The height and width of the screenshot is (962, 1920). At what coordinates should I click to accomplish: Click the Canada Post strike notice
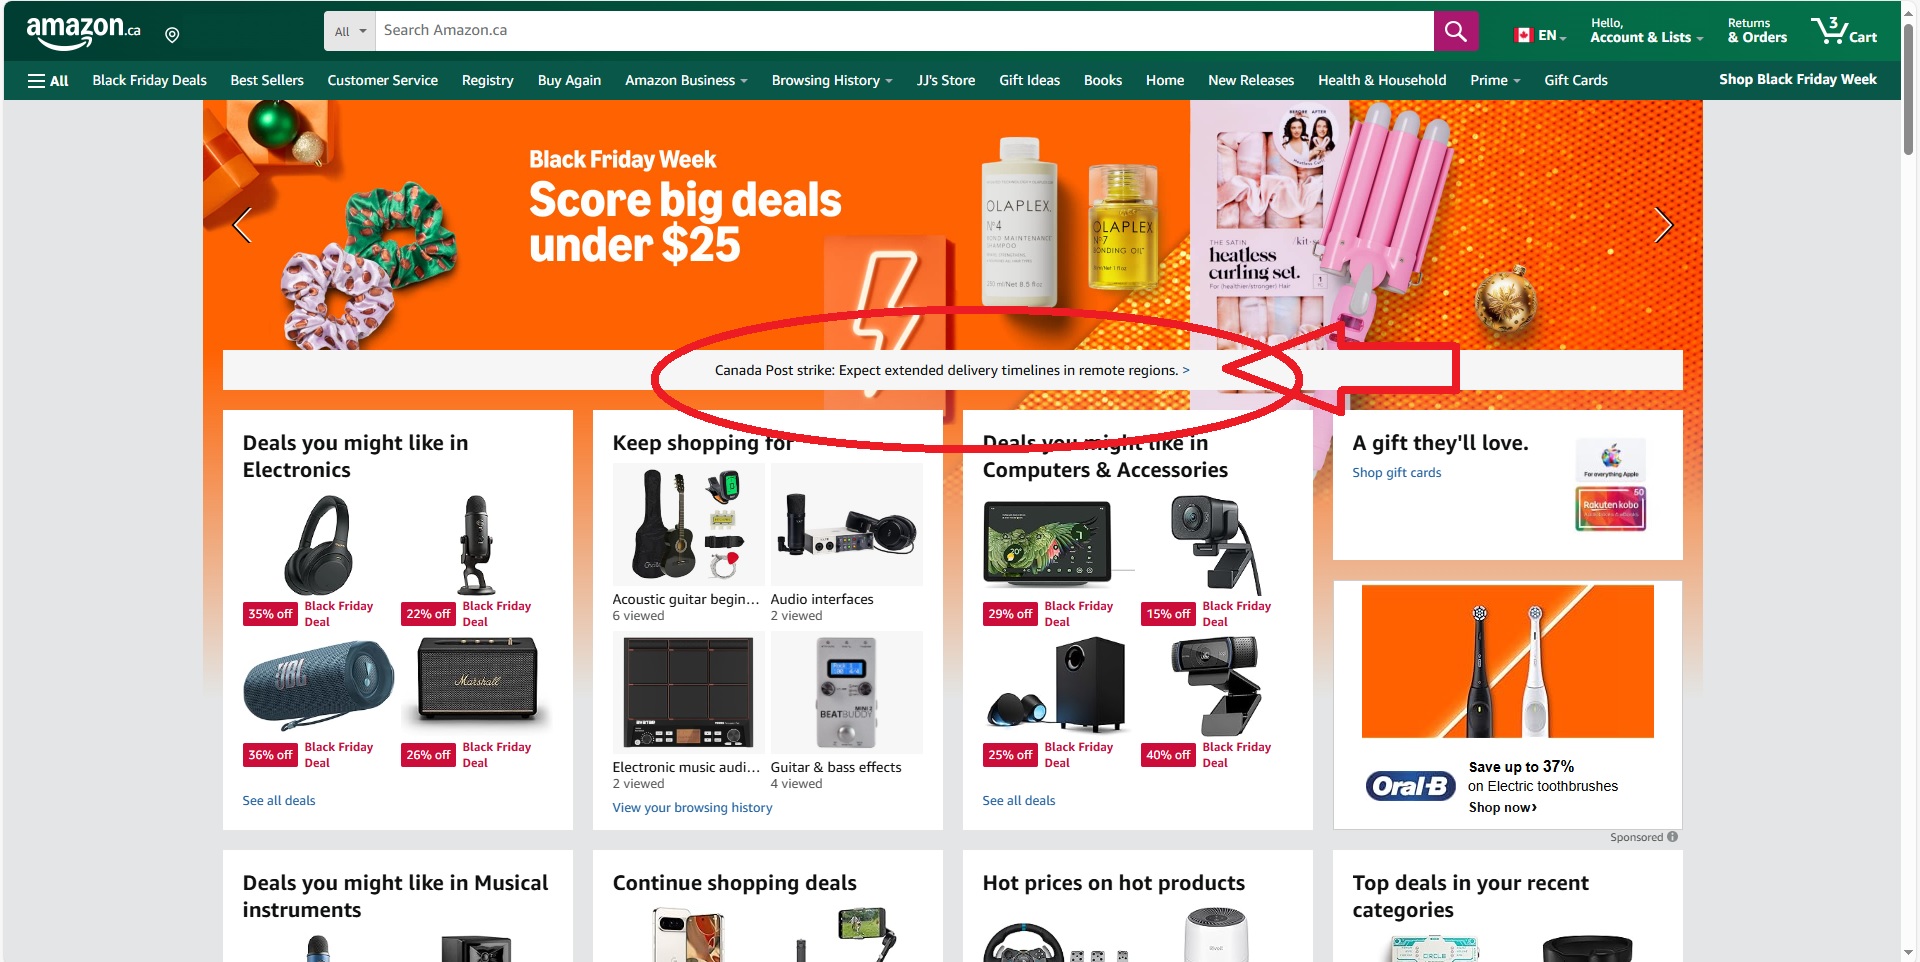click(x=952, y=370)
